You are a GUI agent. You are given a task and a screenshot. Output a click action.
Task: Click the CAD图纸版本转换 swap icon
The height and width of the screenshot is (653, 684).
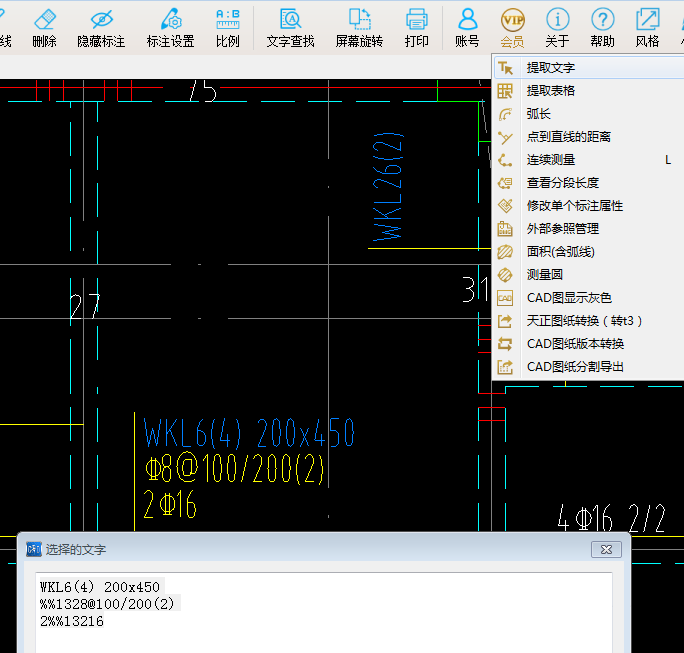click(505, 344)
